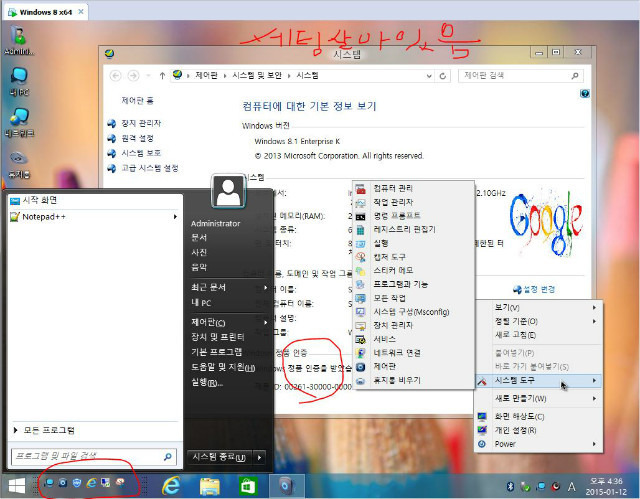
Task: Open 모든 작업 from the submenu
Action: click(x=413, y=298)
